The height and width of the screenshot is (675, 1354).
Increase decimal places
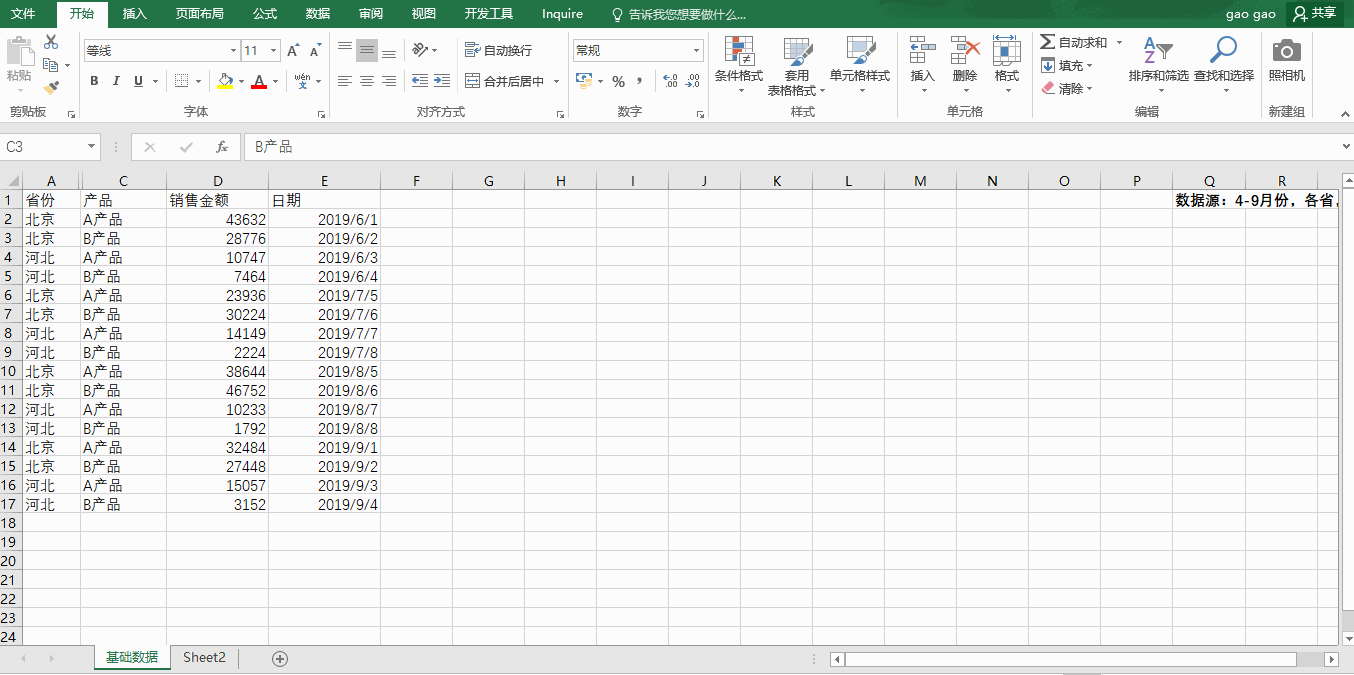coord(670,81)
